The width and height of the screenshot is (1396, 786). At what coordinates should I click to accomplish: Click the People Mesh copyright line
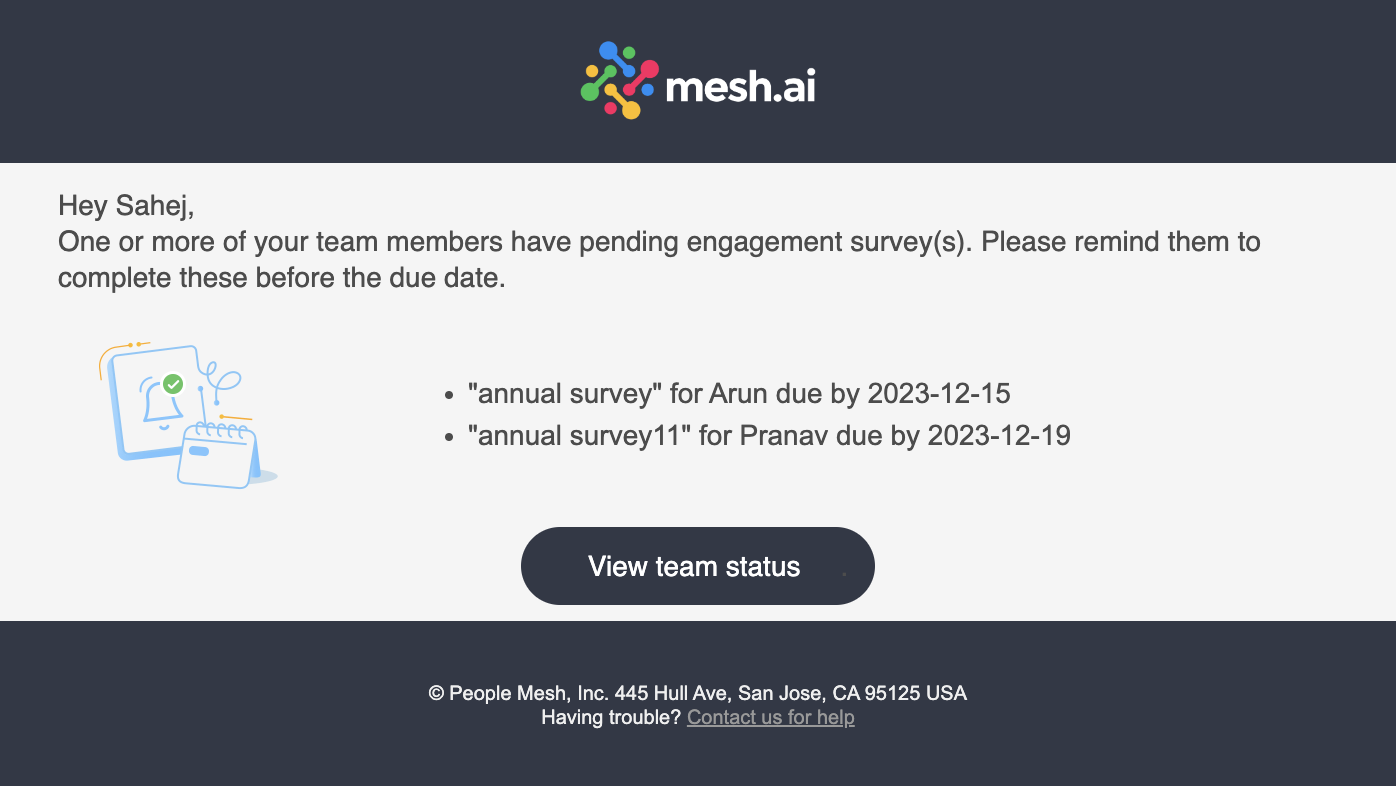pos(697,693)
